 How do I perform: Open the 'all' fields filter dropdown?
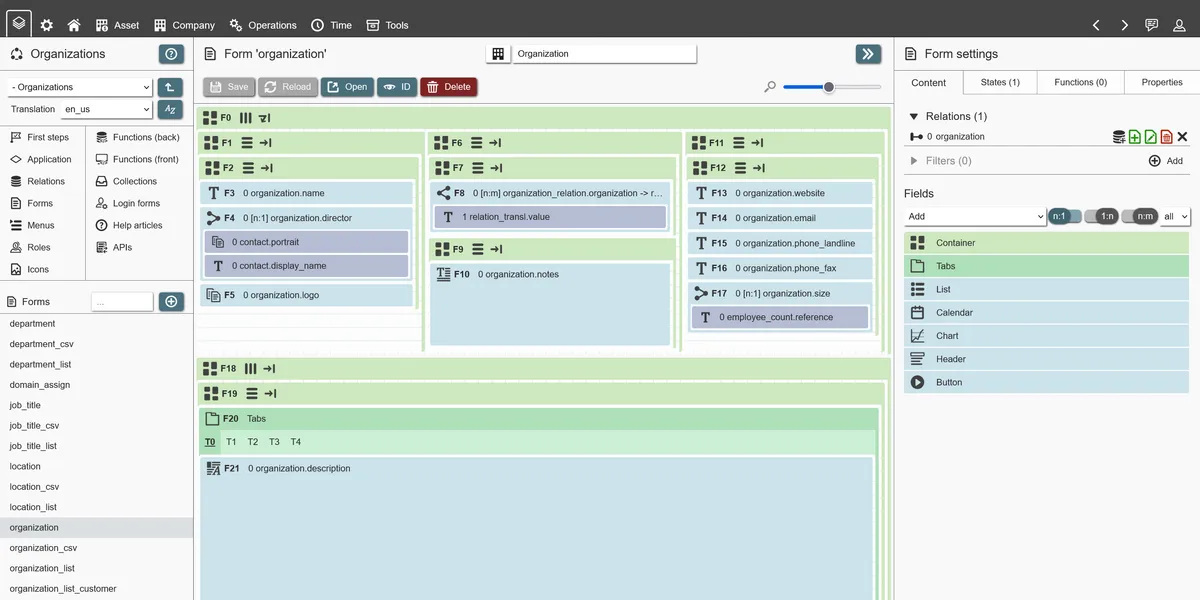point(1175,216)
